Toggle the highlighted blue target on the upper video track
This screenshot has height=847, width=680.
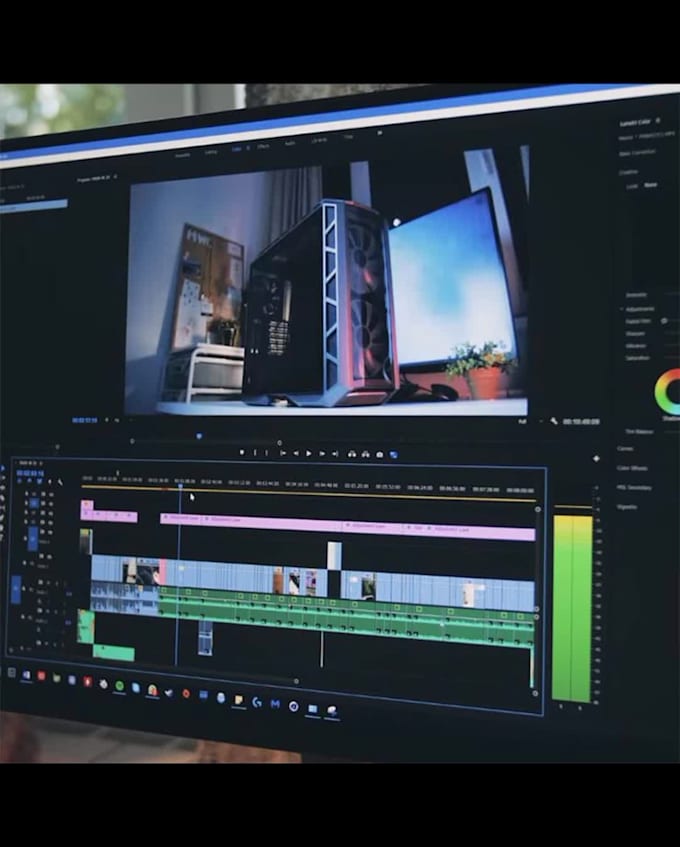(x=34, y=503)
